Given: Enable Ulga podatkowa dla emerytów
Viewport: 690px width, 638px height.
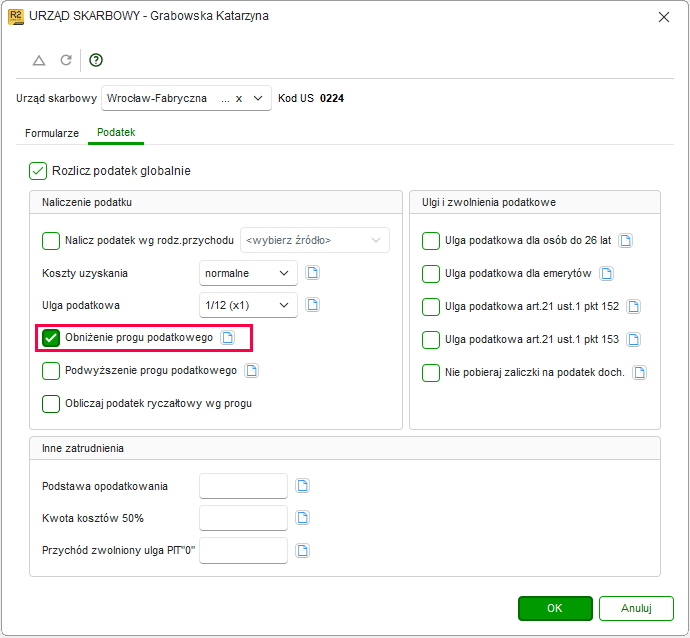Looking at the screenshot, I should click(431, 274).
